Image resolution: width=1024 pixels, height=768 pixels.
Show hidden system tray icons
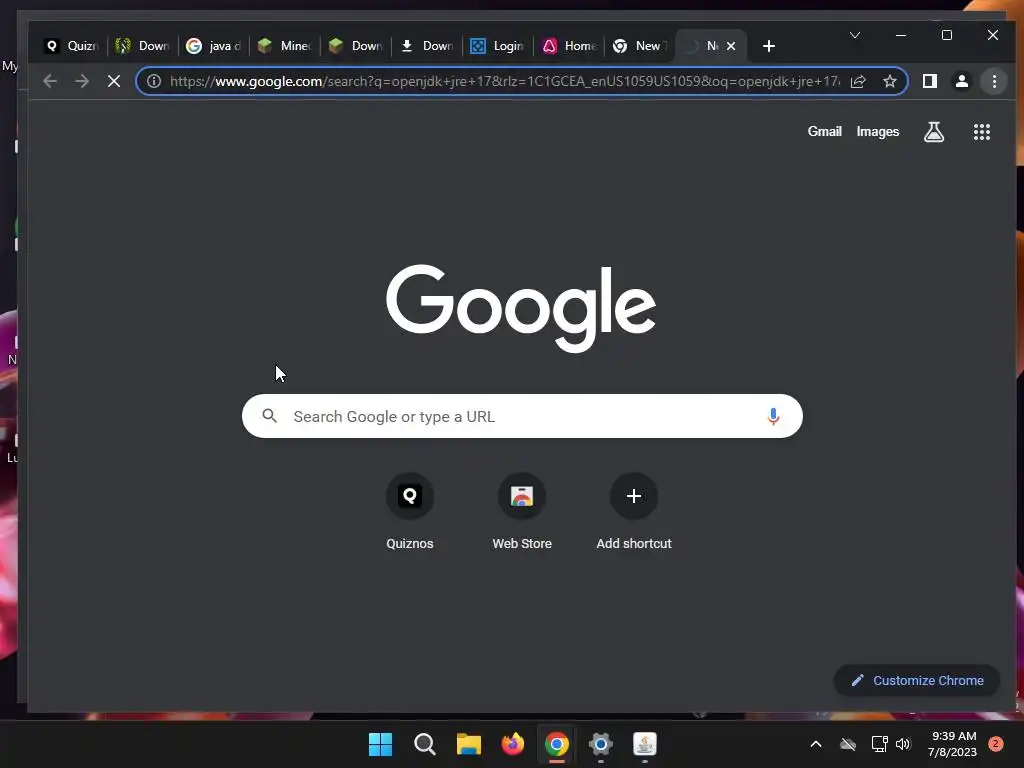pyautogui.click(x=816, y=744)
